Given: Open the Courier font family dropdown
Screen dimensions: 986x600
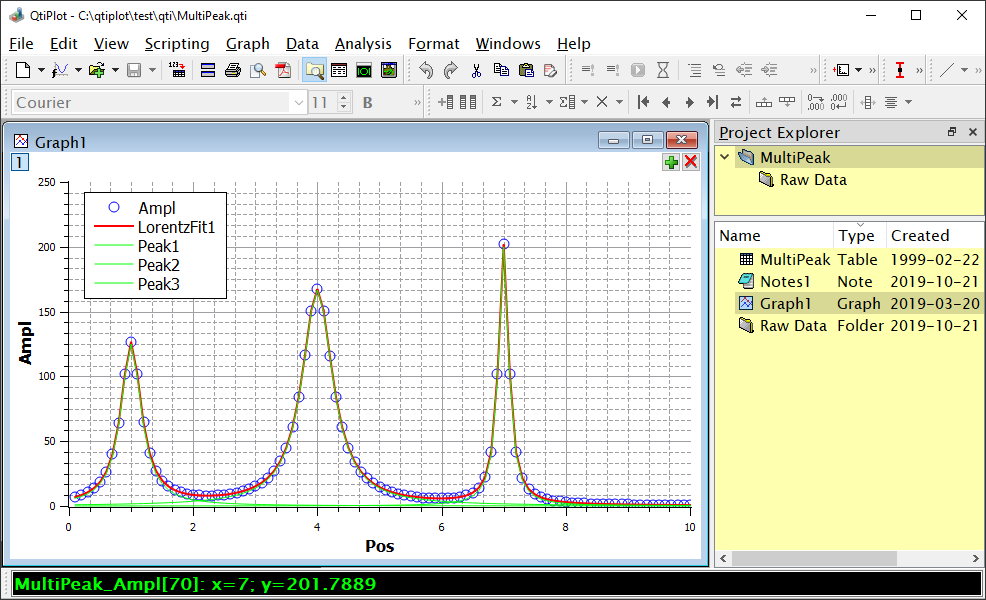Looking at the screenshot, I should 298,102.
